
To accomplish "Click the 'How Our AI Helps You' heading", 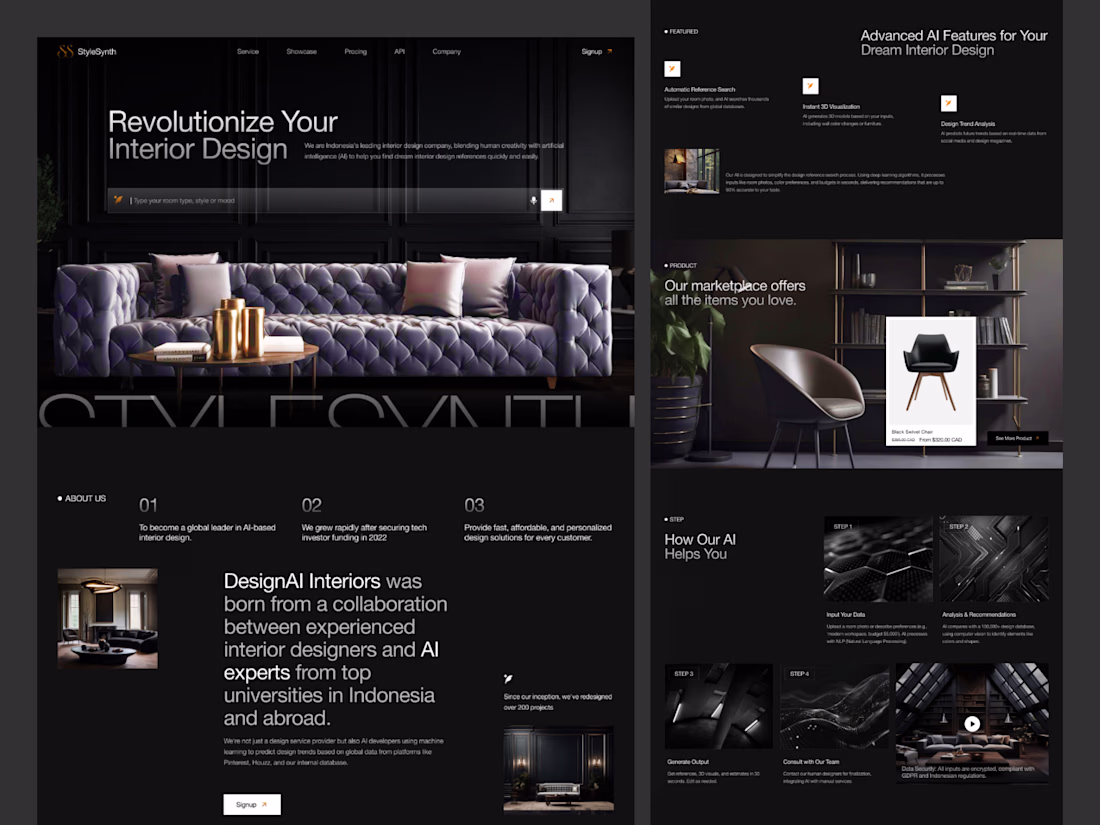I will (x=700, y=546).
